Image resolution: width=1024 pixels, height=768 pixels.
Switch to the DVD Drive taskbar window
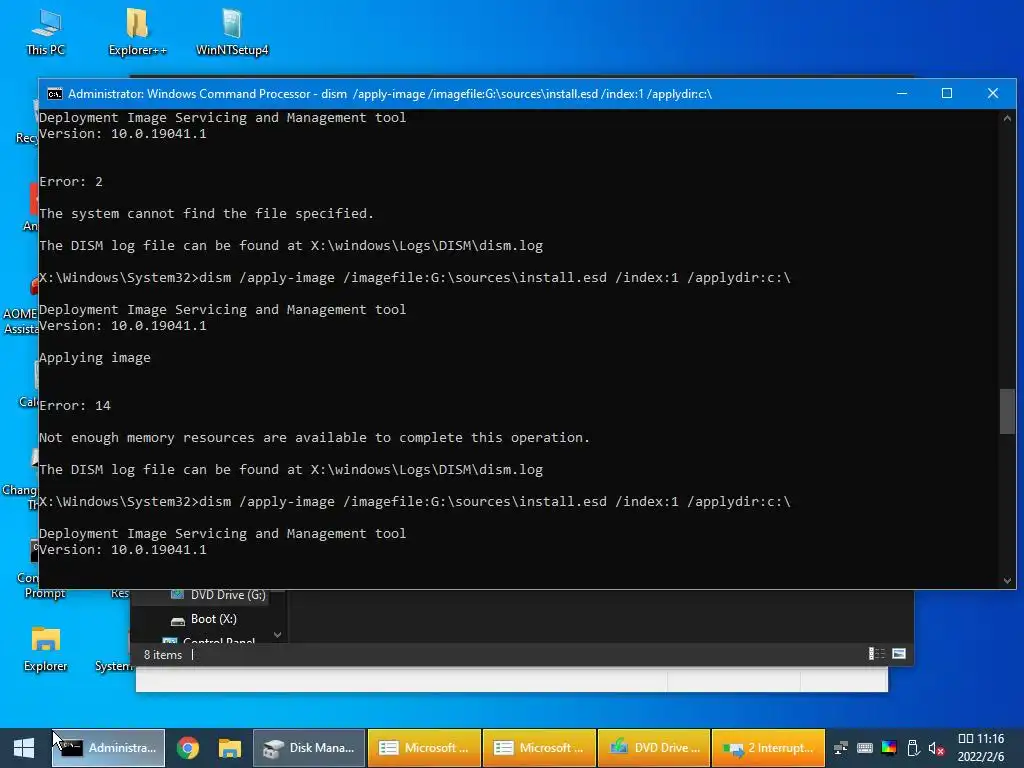[x=654, y=748]
